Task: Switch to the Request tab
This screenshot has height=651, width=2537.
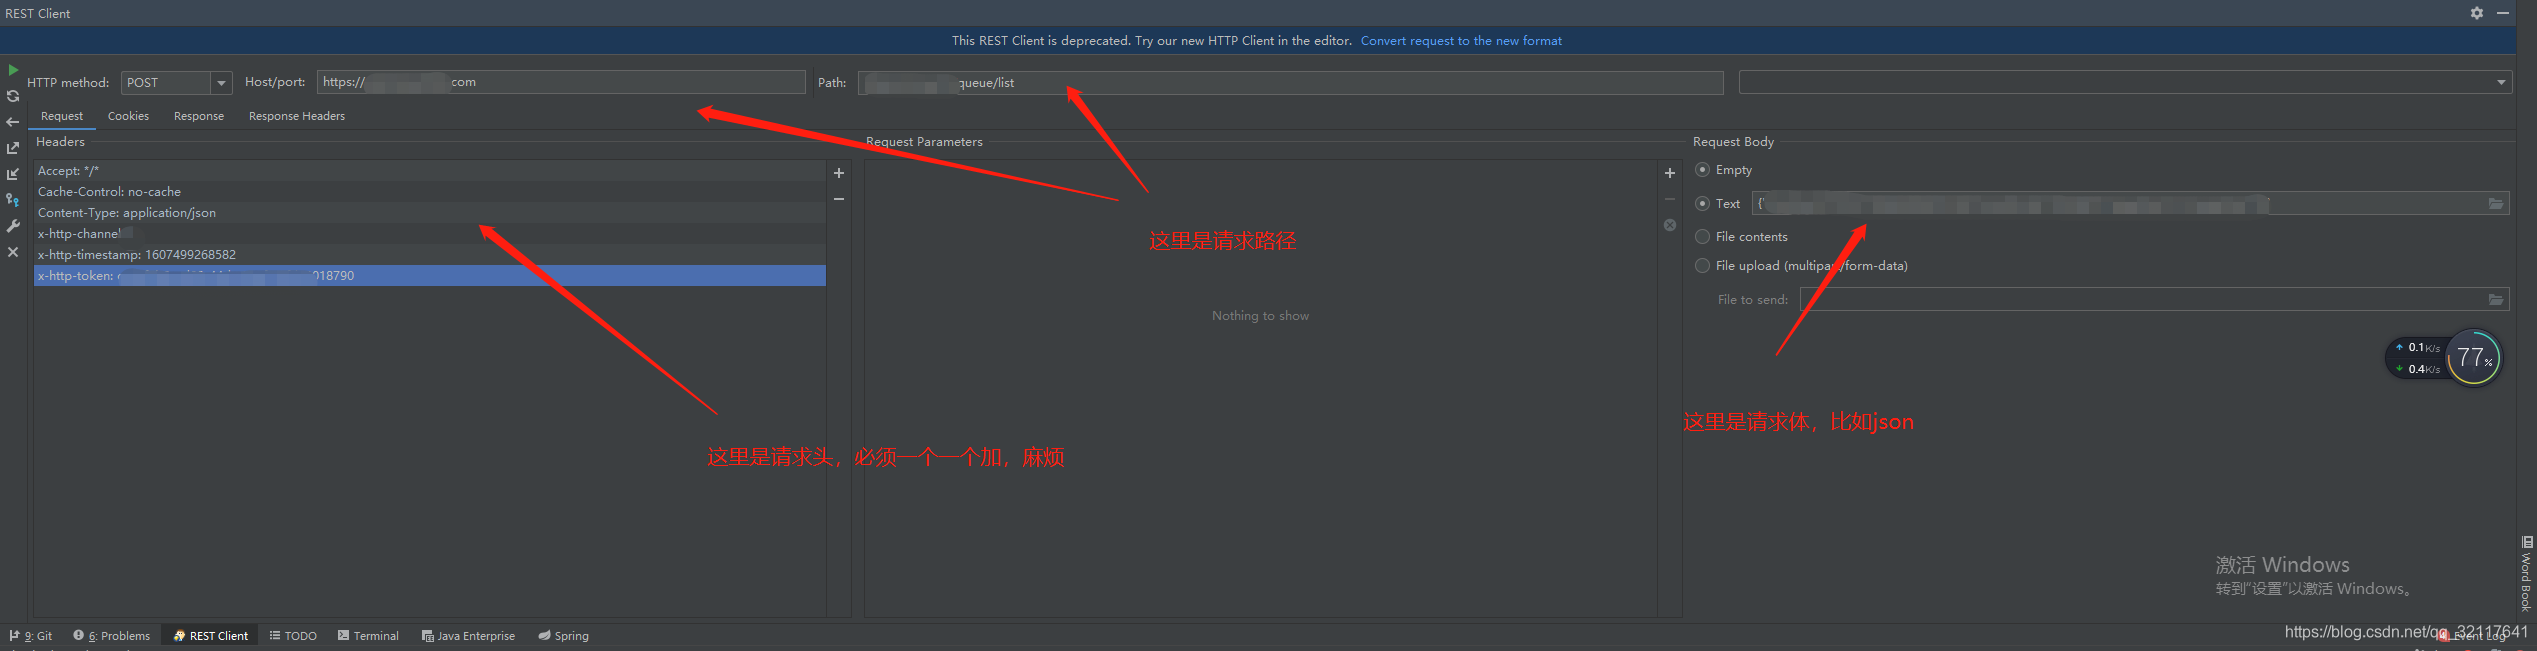Action: [62, 116]
